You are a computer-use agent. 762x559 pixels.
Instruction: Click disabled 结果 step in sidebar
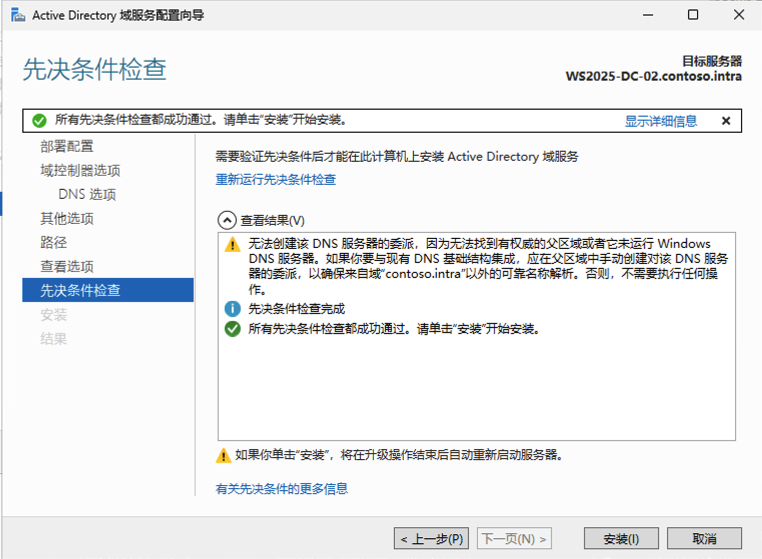pyautogui.click(x=53, y=339)
